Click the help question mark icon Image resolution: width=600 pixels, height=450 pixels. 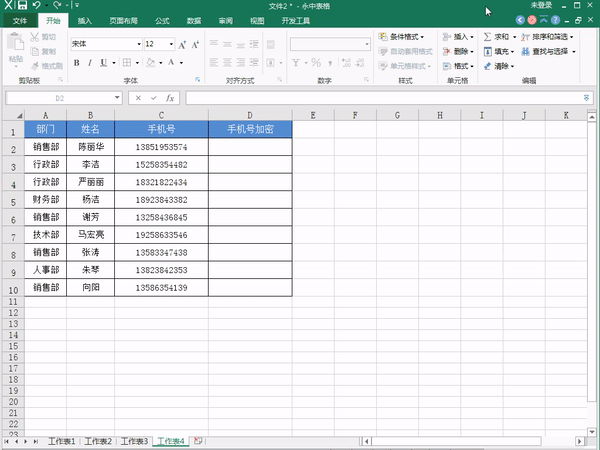[x=556, y=20]
